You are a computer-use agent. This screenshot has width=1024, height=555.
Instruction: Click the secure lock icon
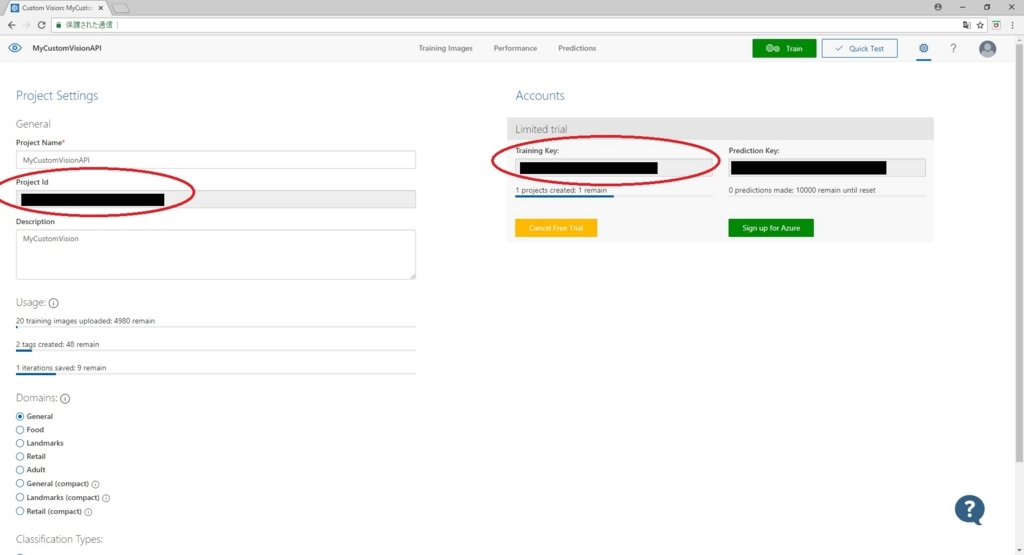point(59,25)
